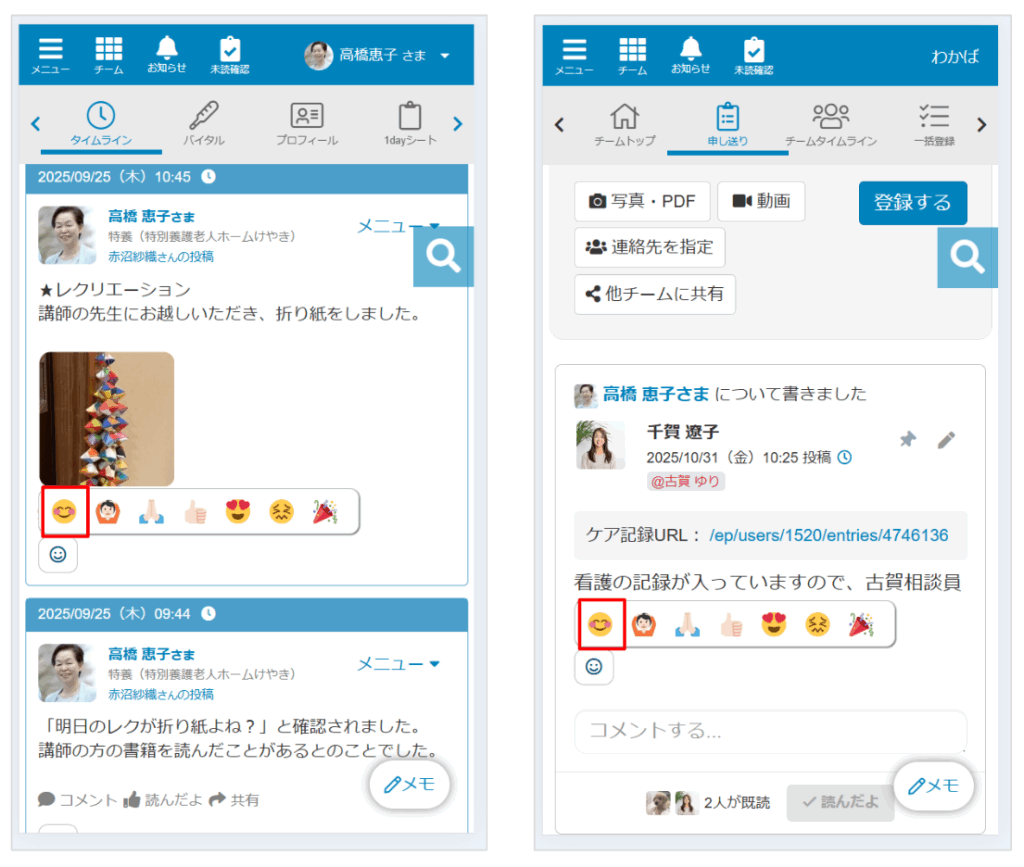Click the コメントする comment input field
Image resolution: width=1024 pixels, height=867 pixels.
pyautogui.click(x=770, y=731)
